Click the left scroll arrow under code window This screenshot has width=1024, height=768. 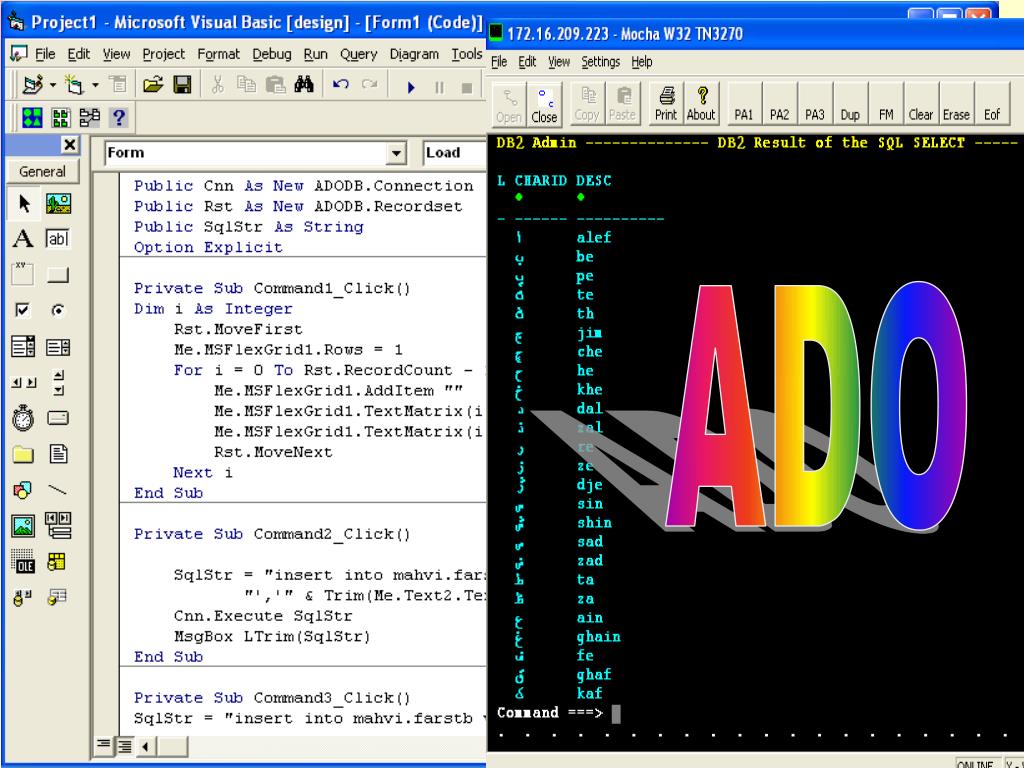(145, 746)
